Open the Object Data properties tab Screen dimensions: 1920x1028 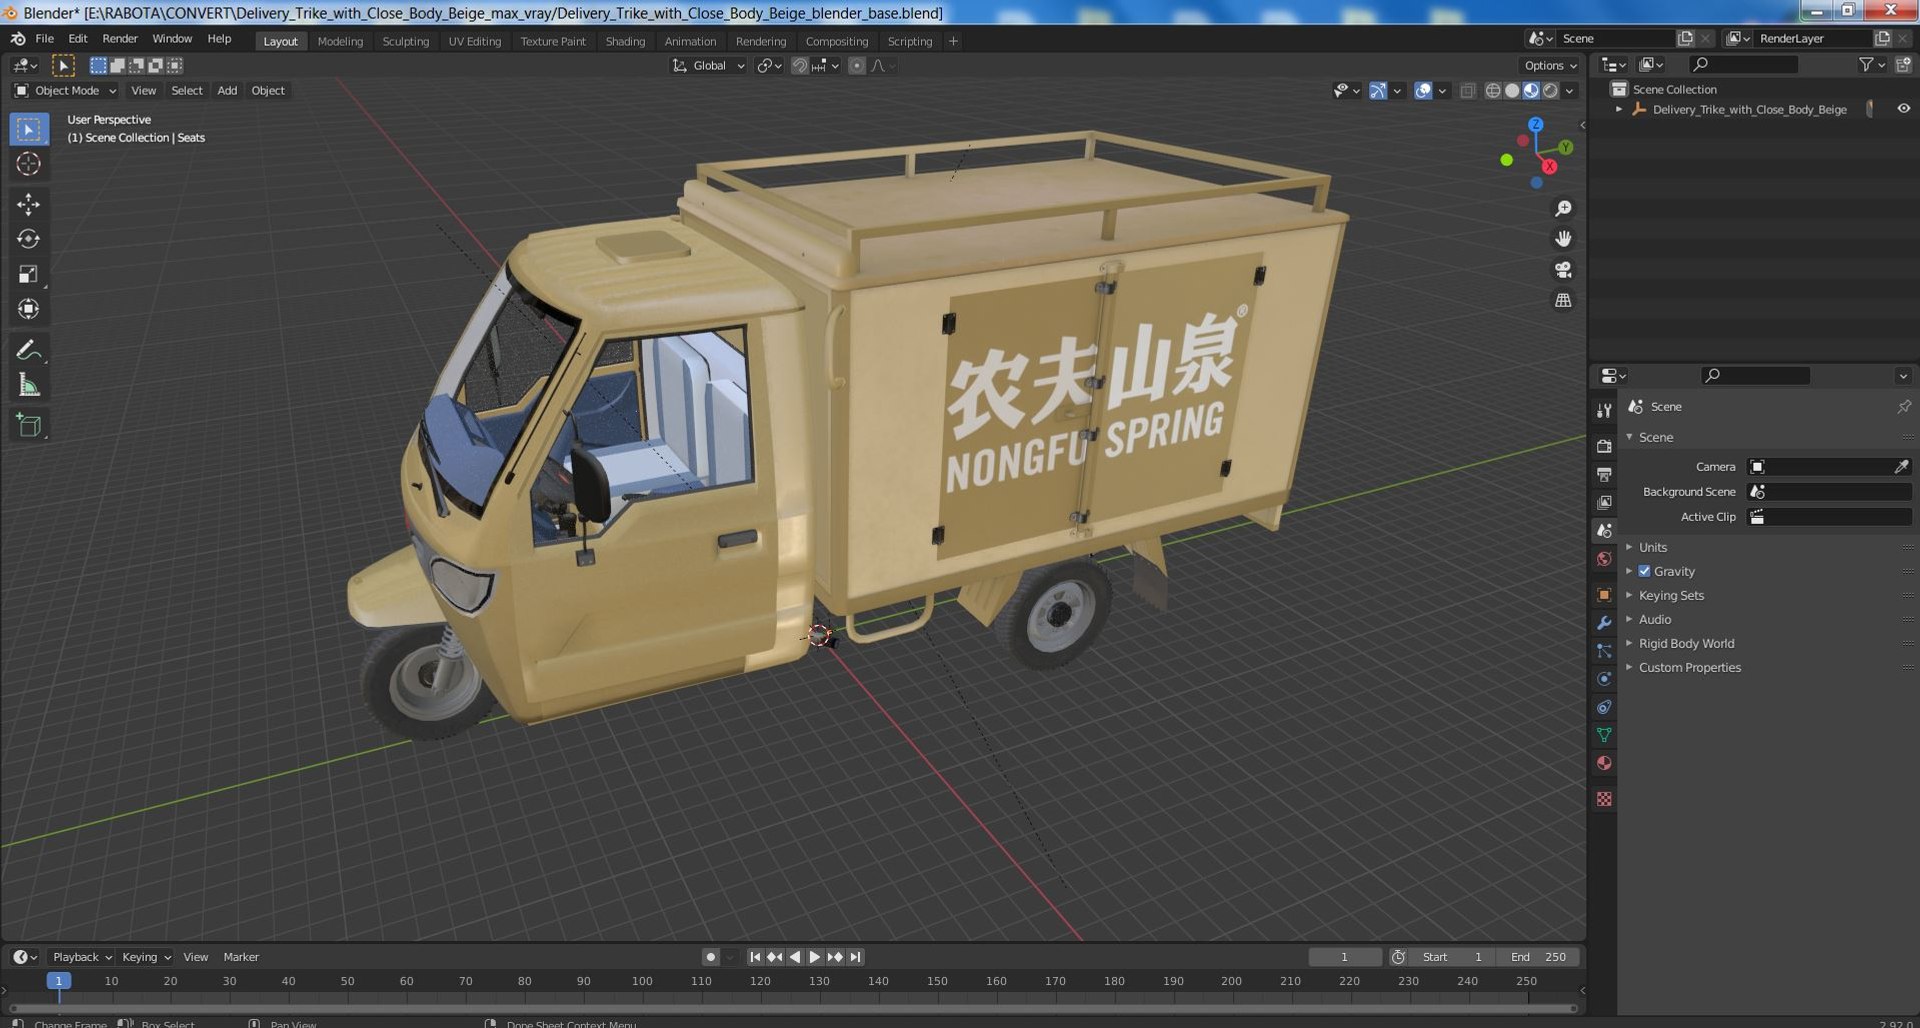point(1604,735)
